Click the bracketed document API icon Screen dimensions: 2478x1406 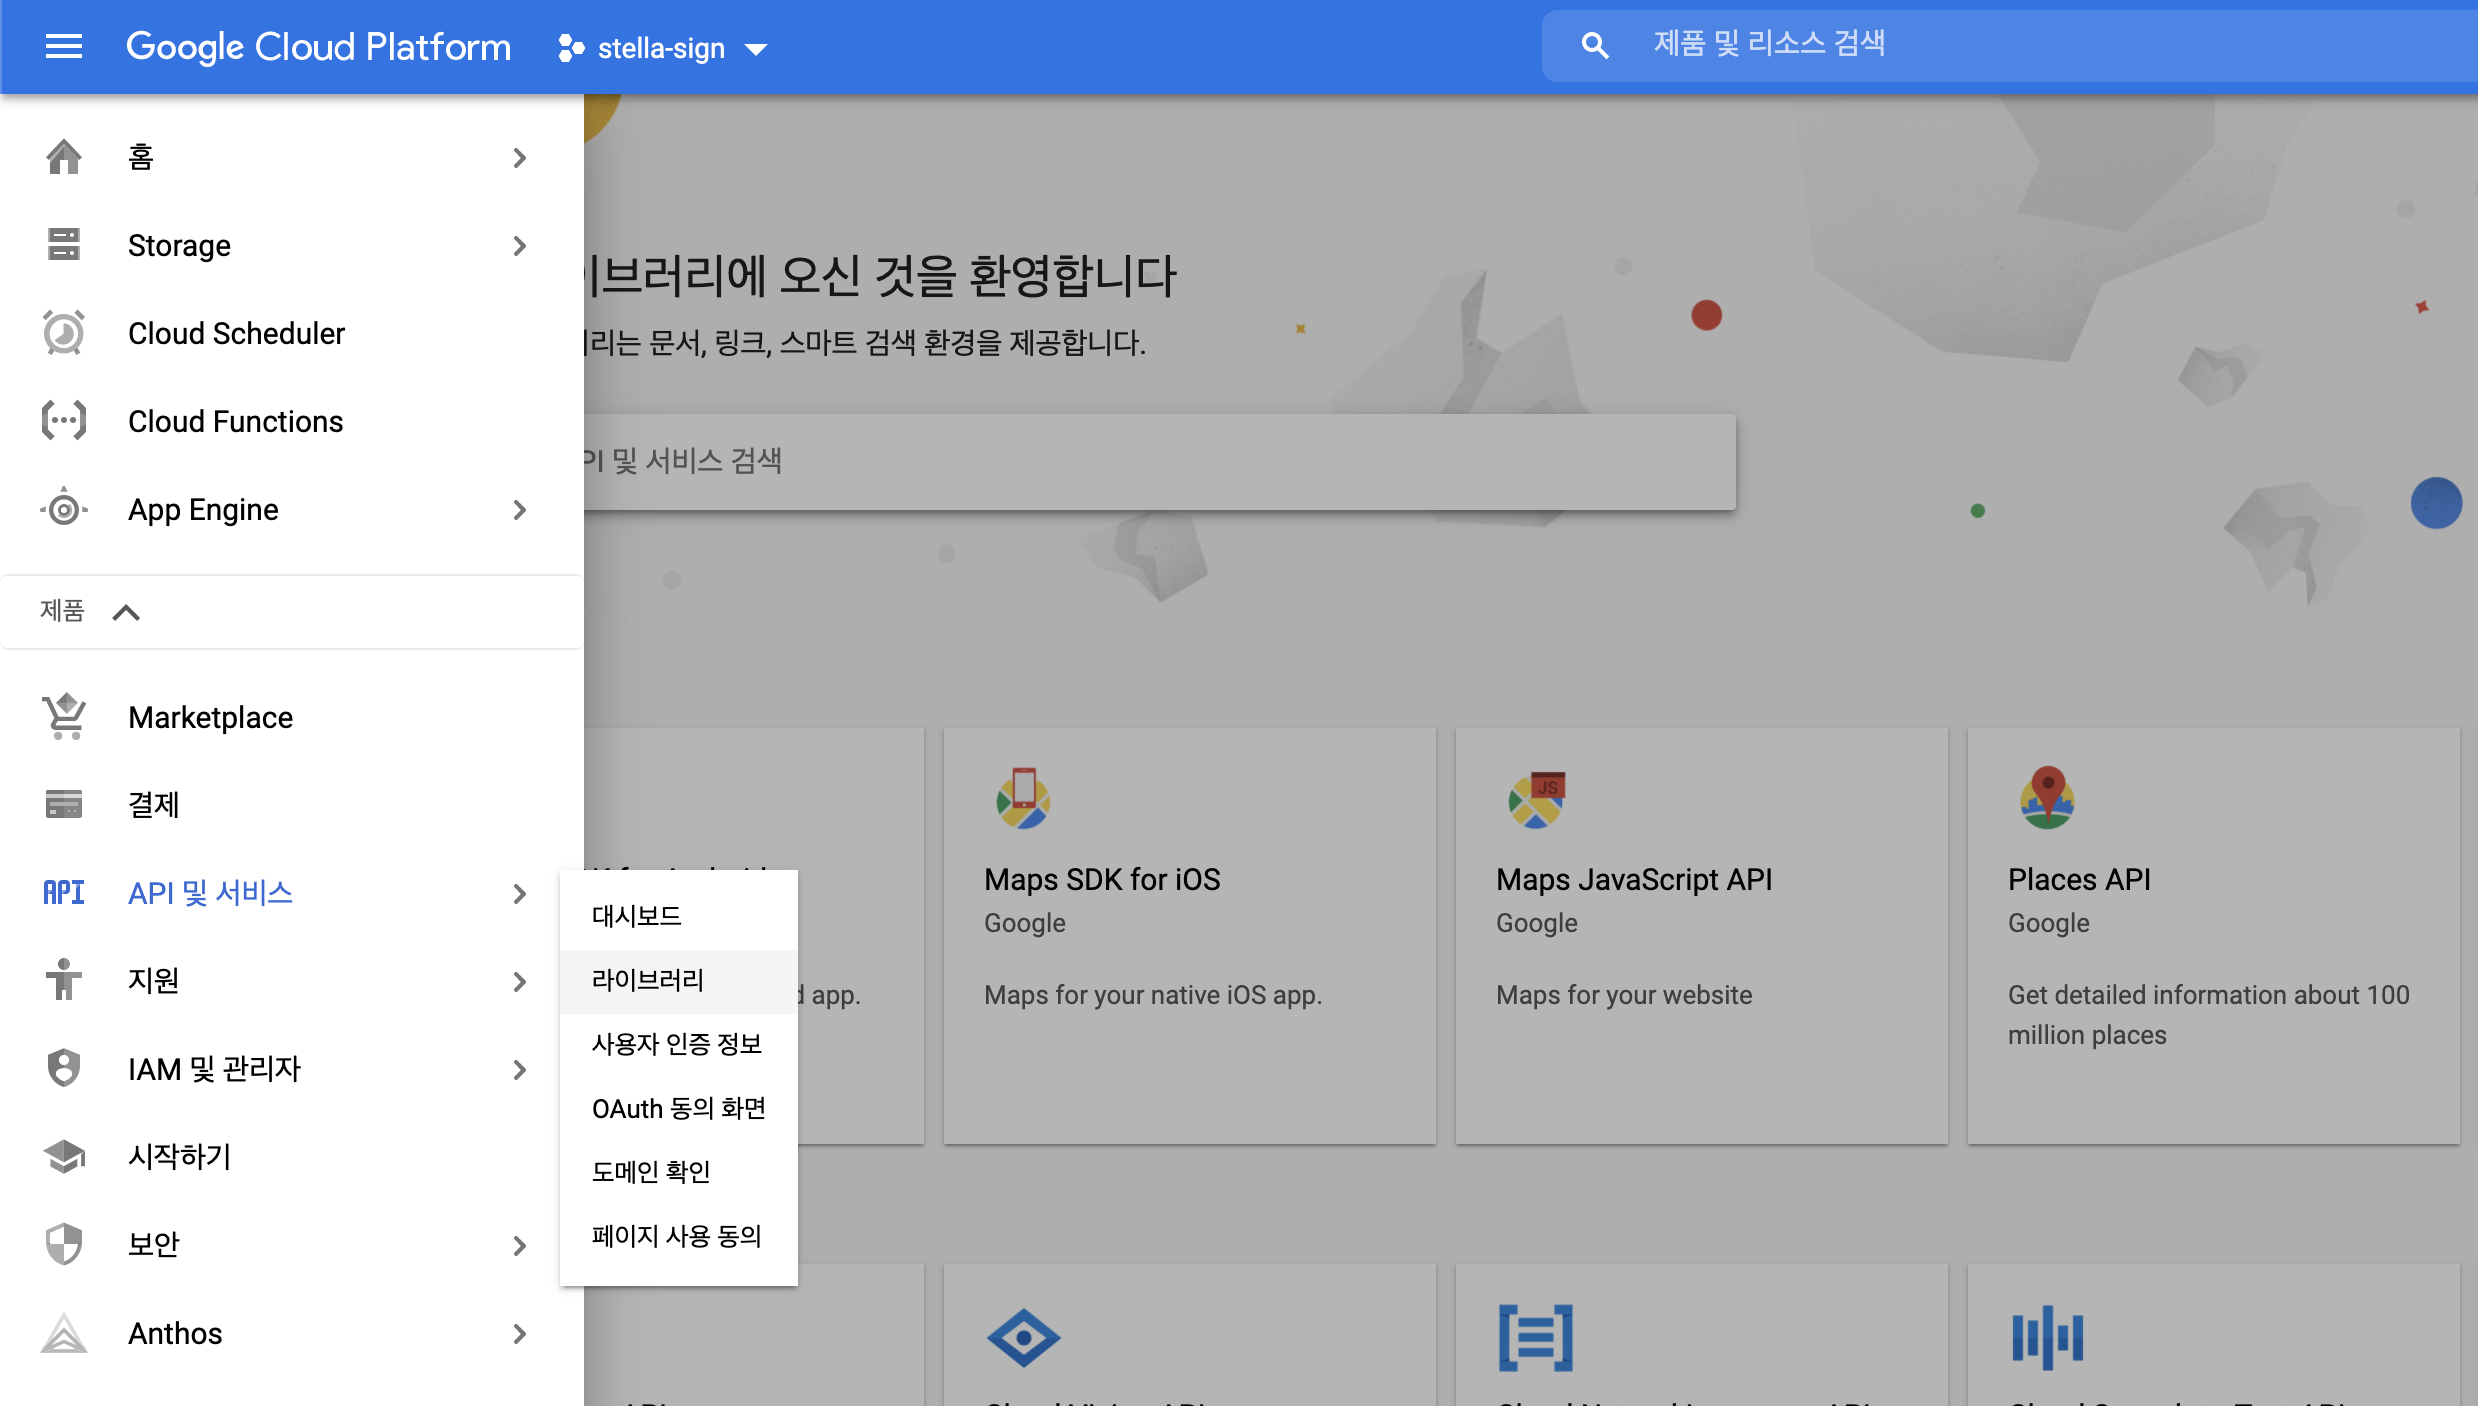tap(1536, 1337)
